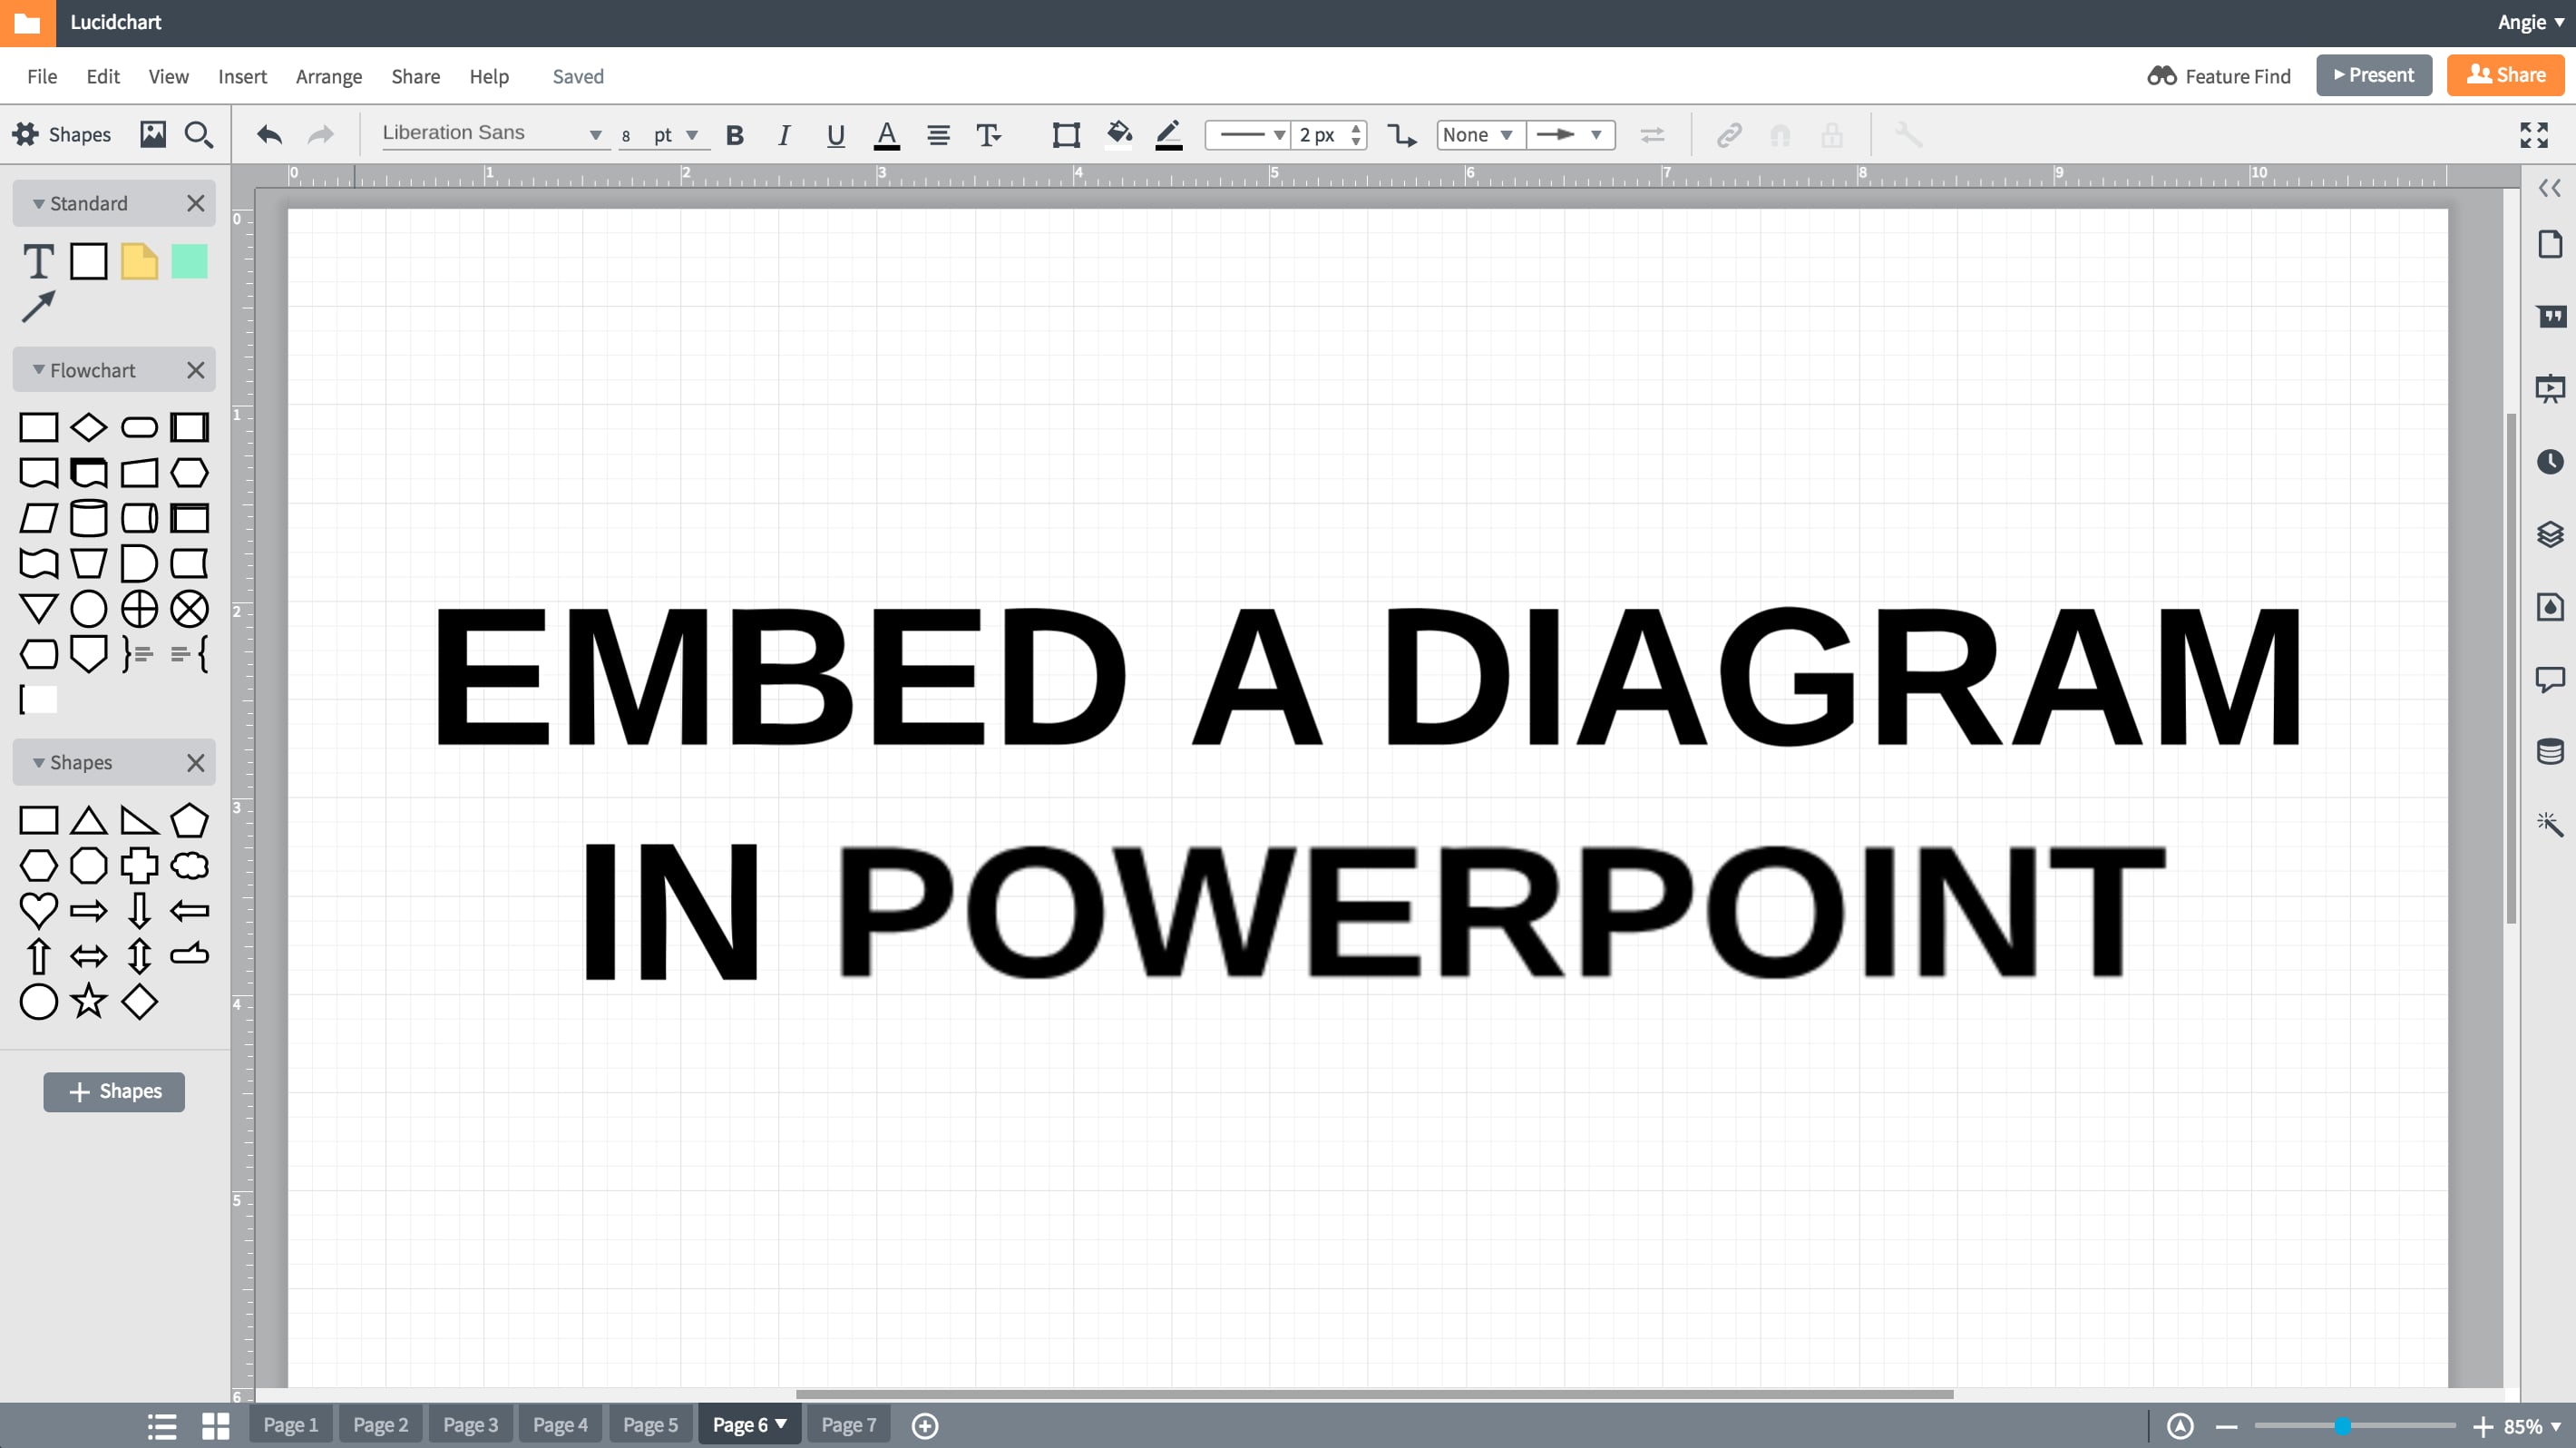Screen dimensions: 2576x1448
Task: Add a new page with the plus button
Action: click(924, 1425)
